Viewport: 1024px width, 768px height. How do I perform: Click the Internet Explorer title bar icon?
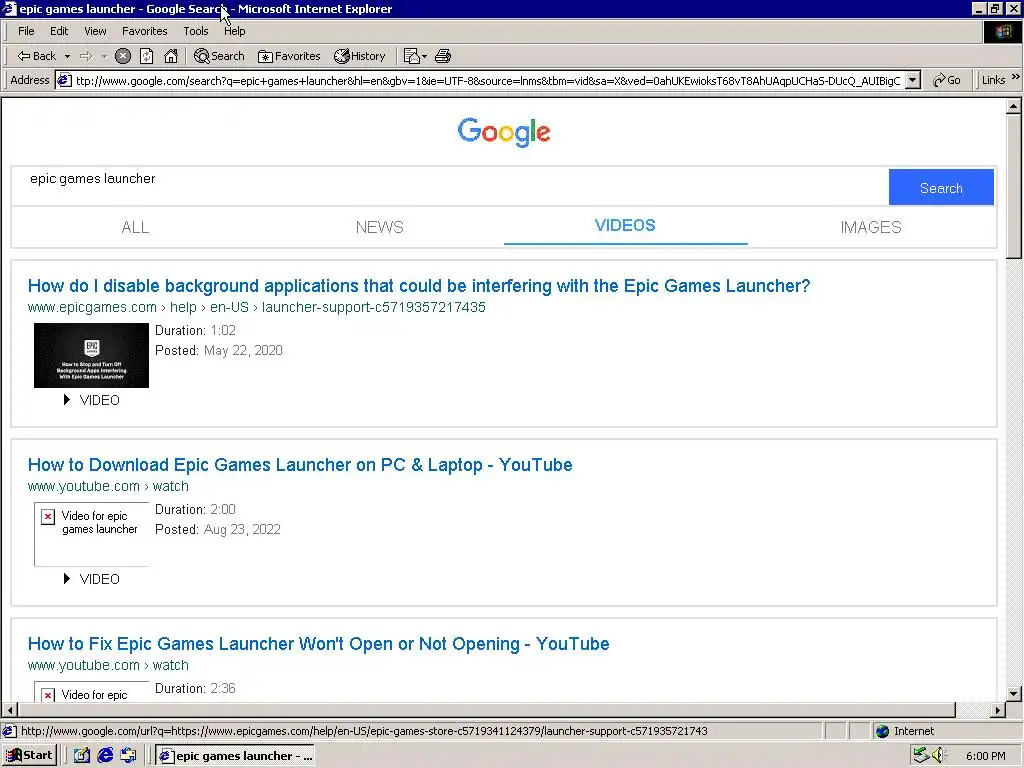tap(9, 8)
